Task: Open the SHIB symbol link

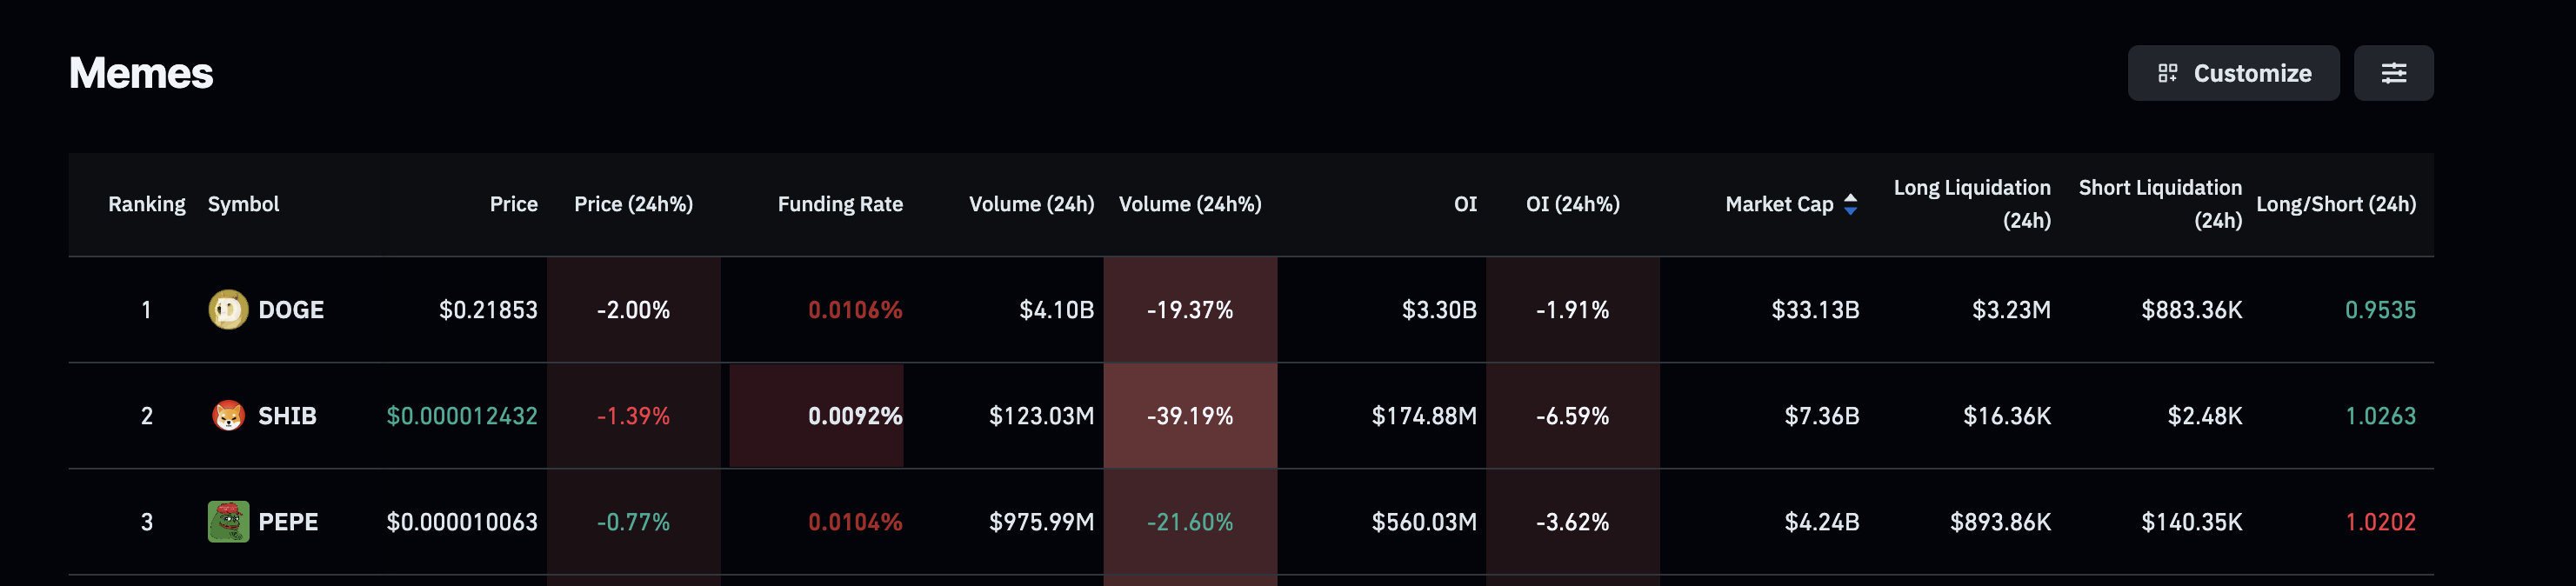Action: [287, 416]
